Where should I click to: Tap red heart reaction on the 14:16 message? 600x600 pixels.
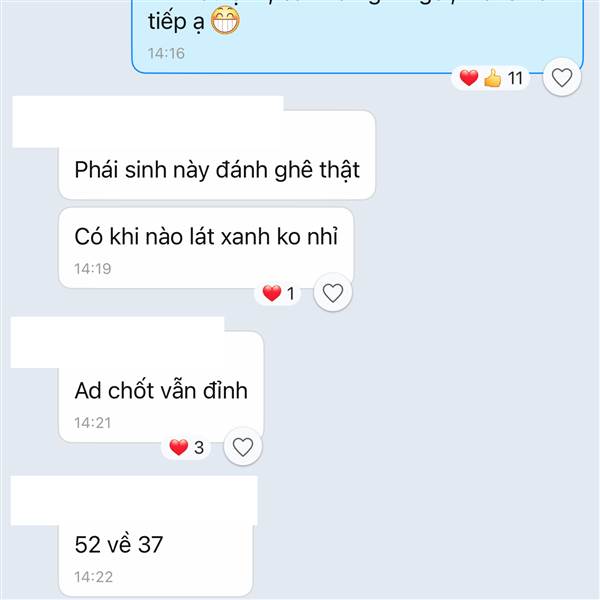(x=469, y=78)
